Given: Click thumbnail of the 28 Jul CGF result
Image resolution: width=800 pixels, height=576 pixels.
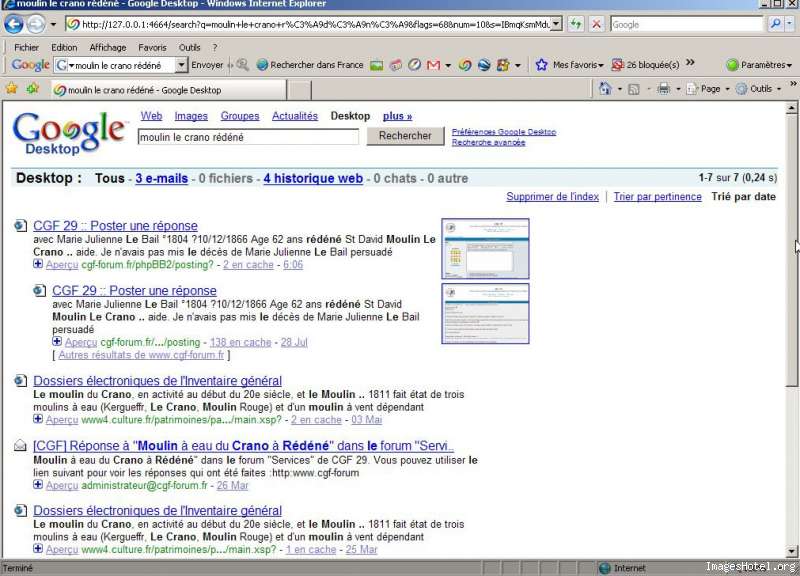Looking at the screenshot, I should (485, 313).
